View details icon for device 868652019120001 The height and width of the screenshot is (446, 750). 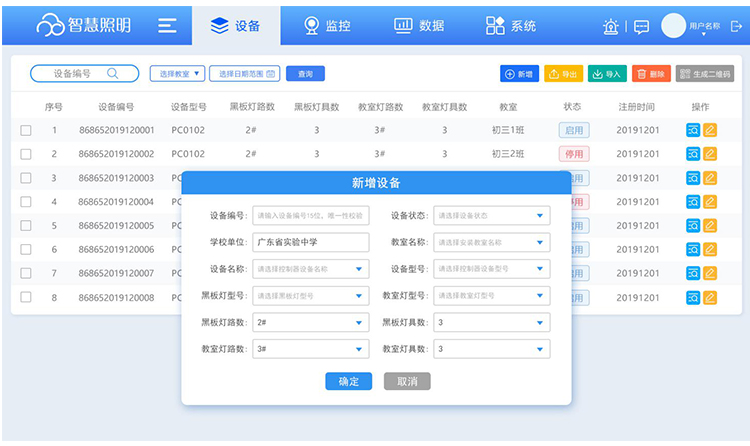693,130
